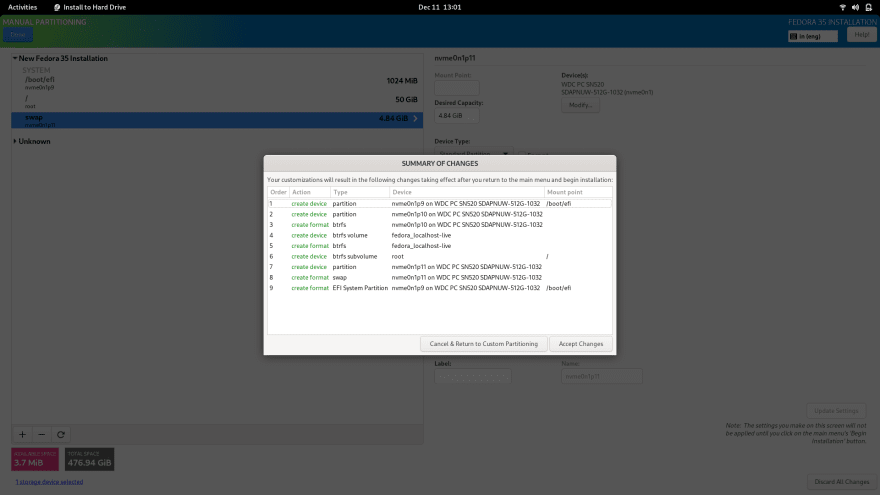
Task: Accept the partitioning changes
Action: pyautogui.click(x=580, y=343)
